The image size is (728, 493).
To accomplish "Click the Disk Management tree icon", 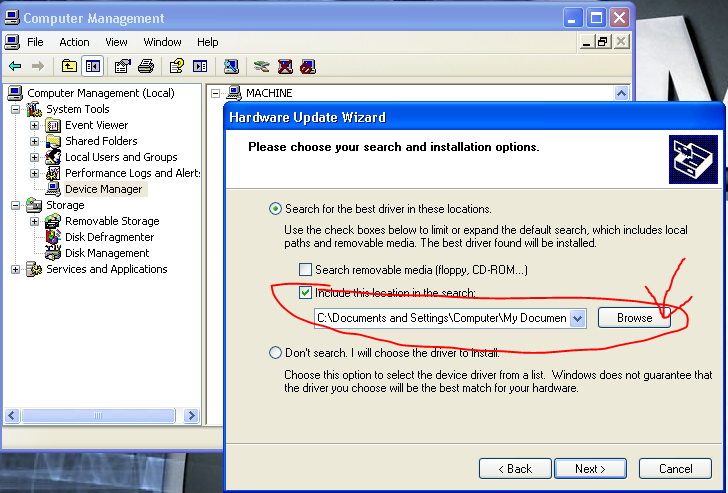I will coord(53,253).
